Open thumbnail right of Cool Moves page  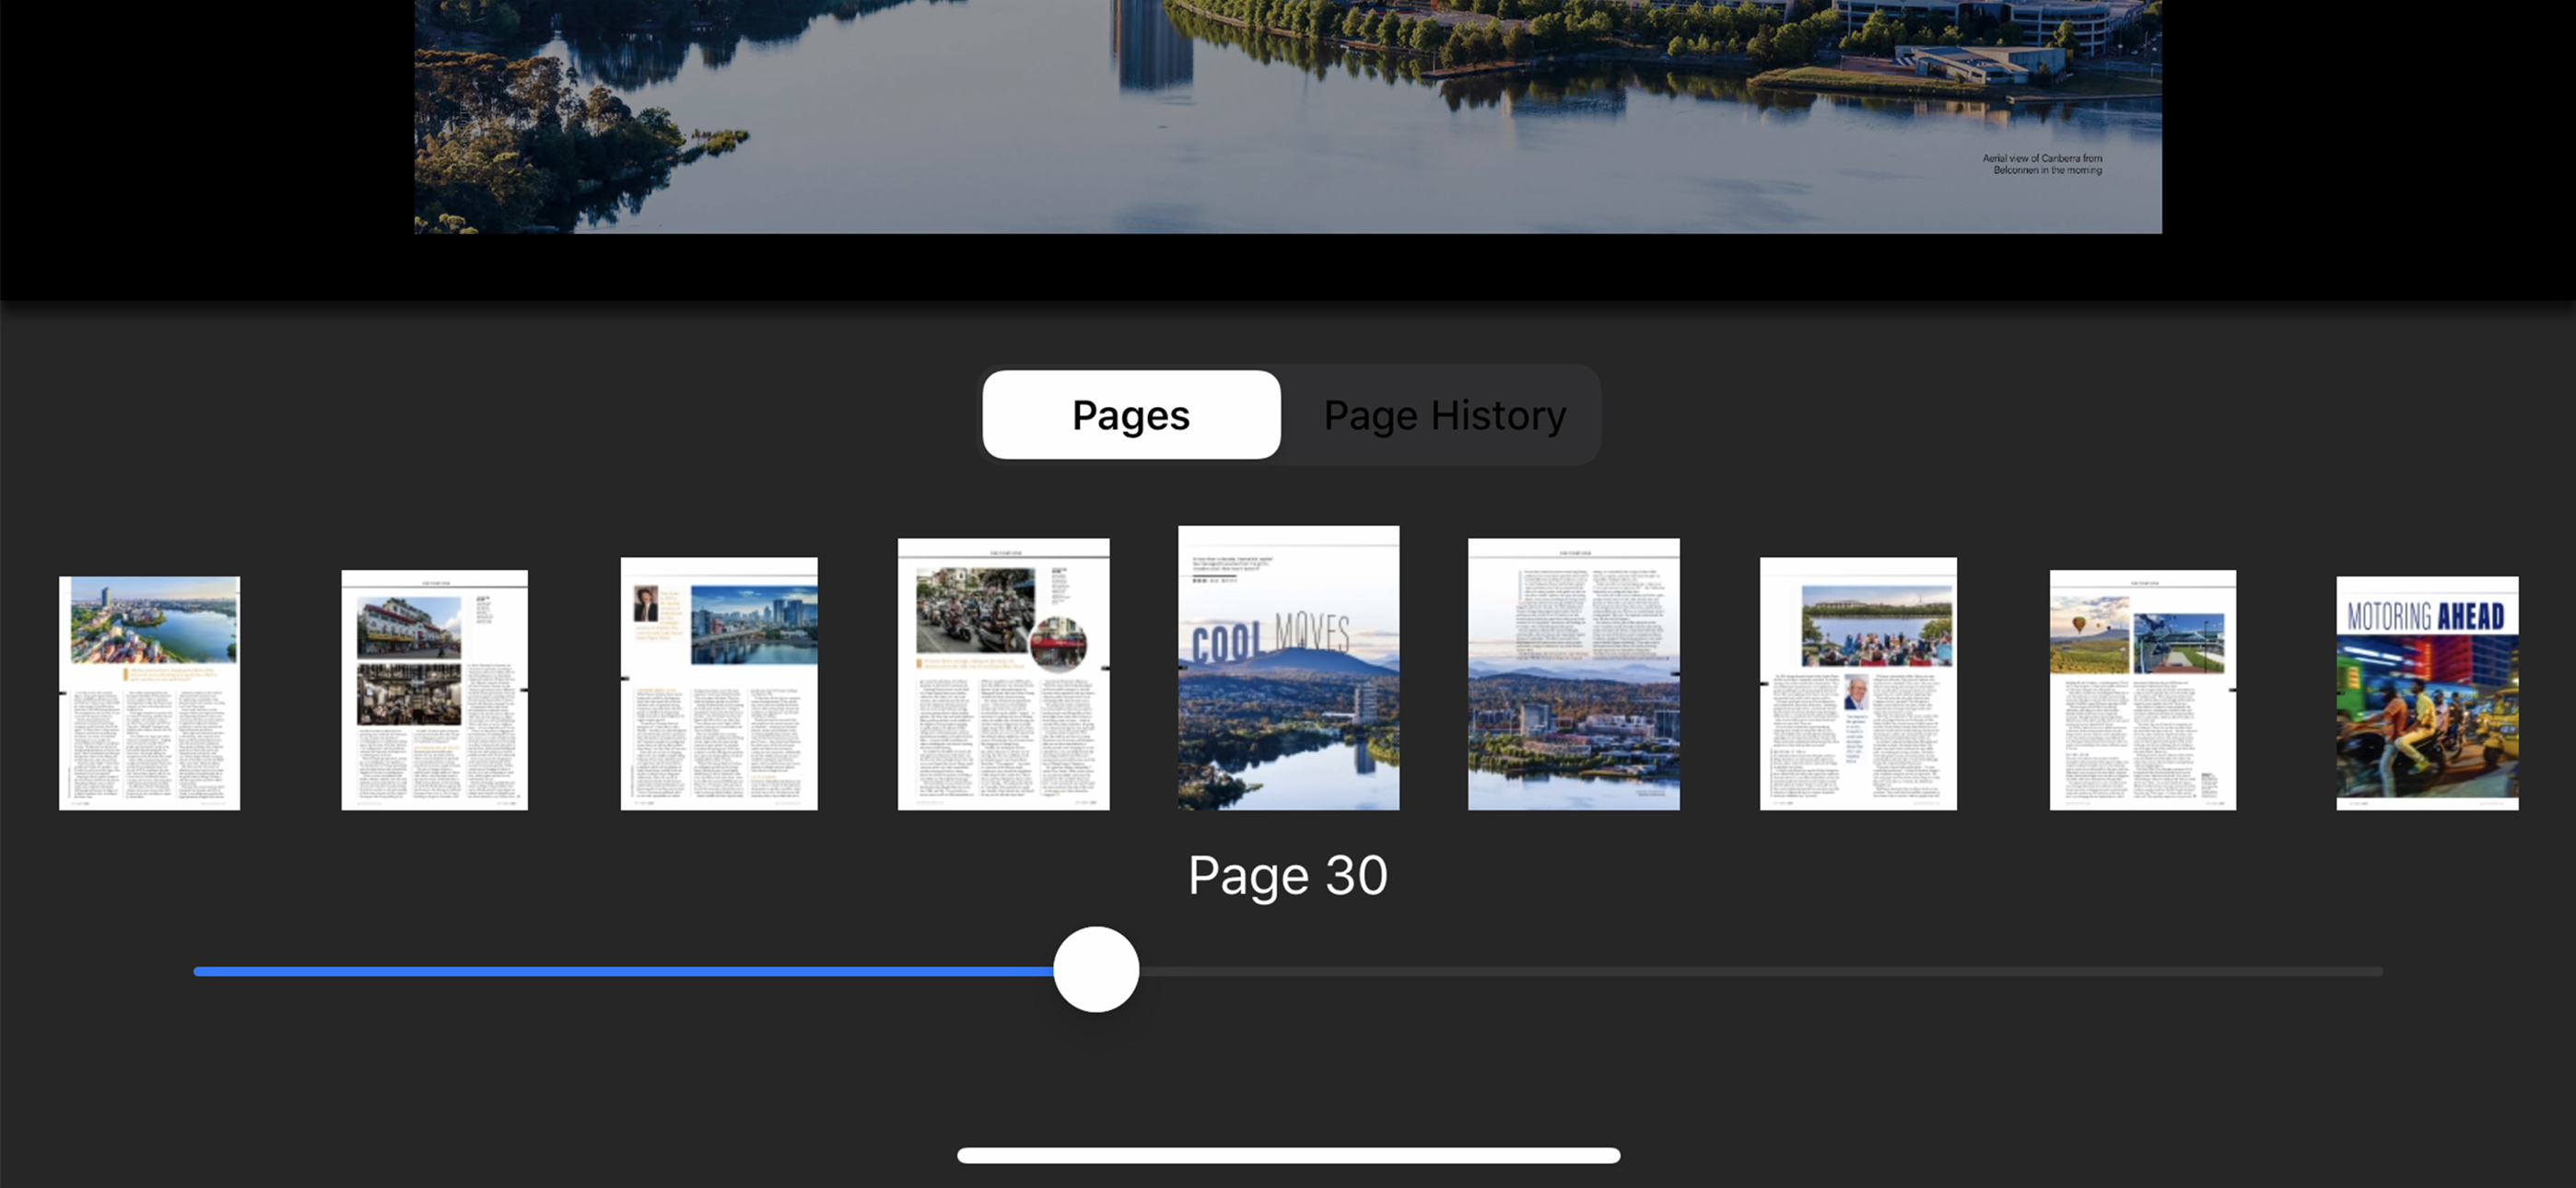click(1573, 674)
